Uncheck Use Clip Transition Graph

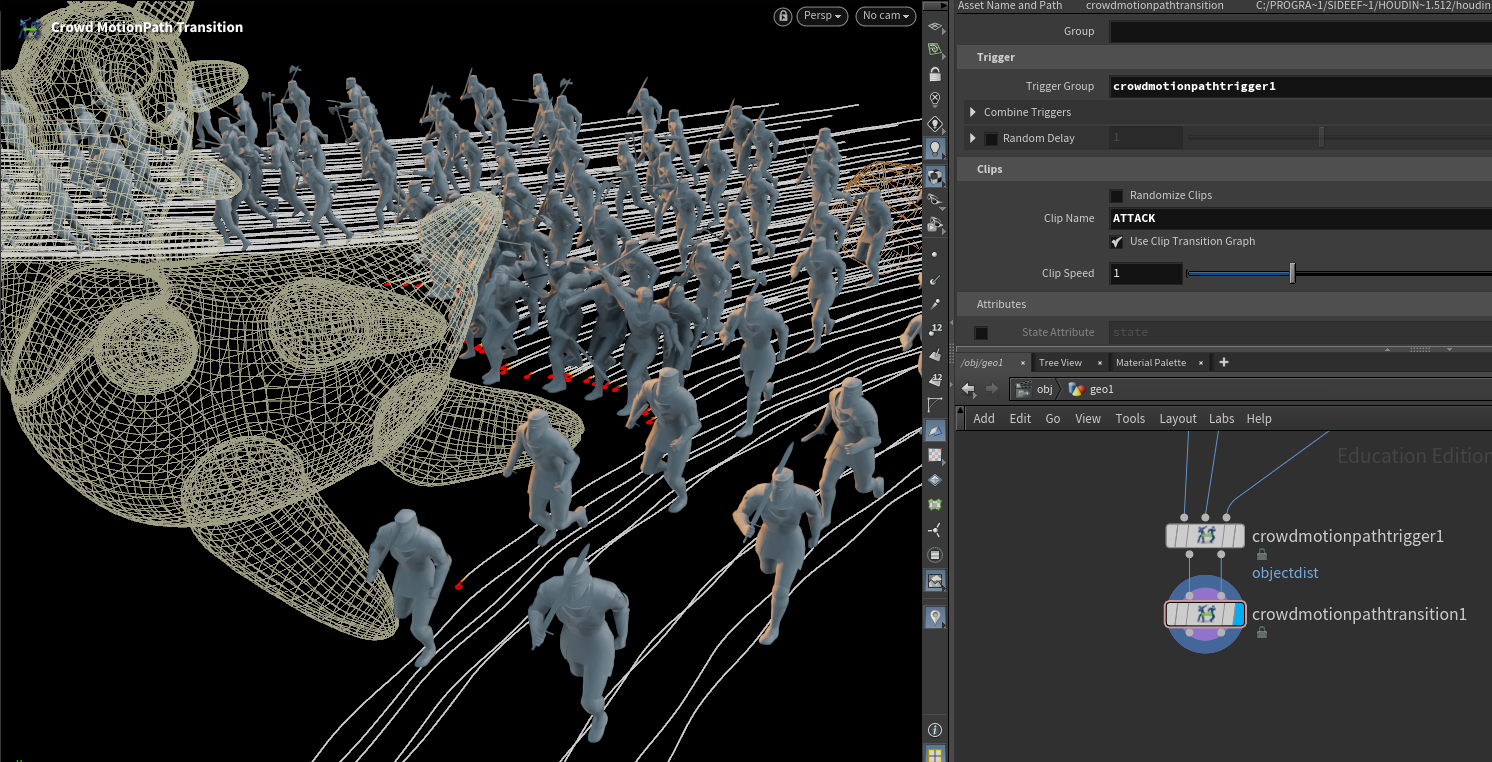tap(1116, 242)
